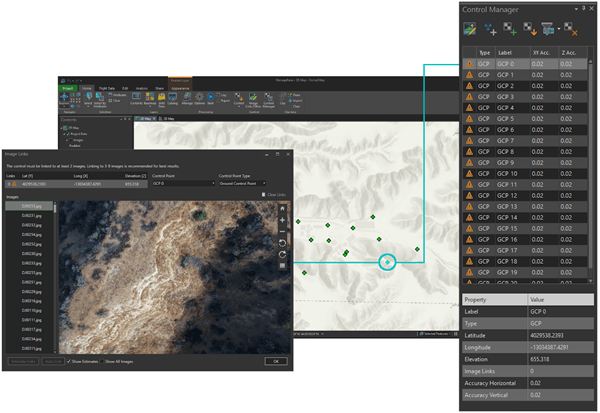Click Clear Links in Image Links dialog
This screenshot has width=600, height=413.
tap(274, 194)
